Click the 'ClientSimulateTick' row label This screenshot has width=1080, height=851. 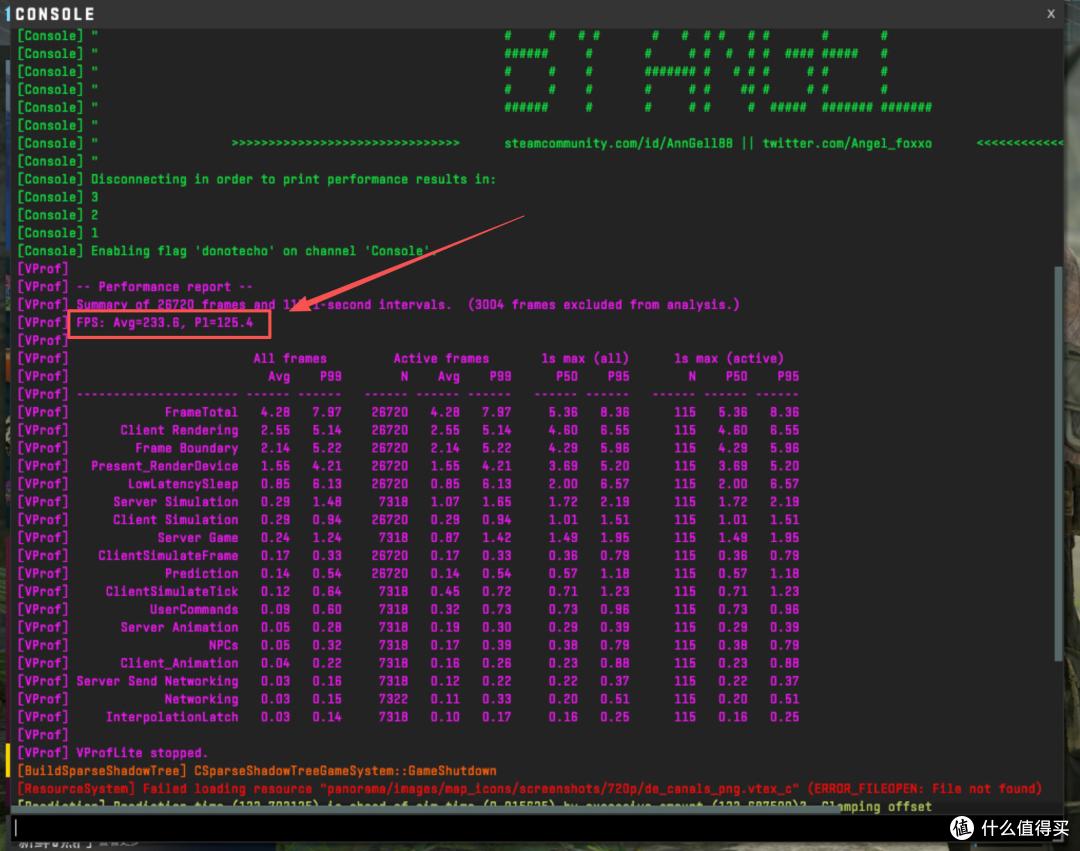pyautogui.click(x=172, y=591)
